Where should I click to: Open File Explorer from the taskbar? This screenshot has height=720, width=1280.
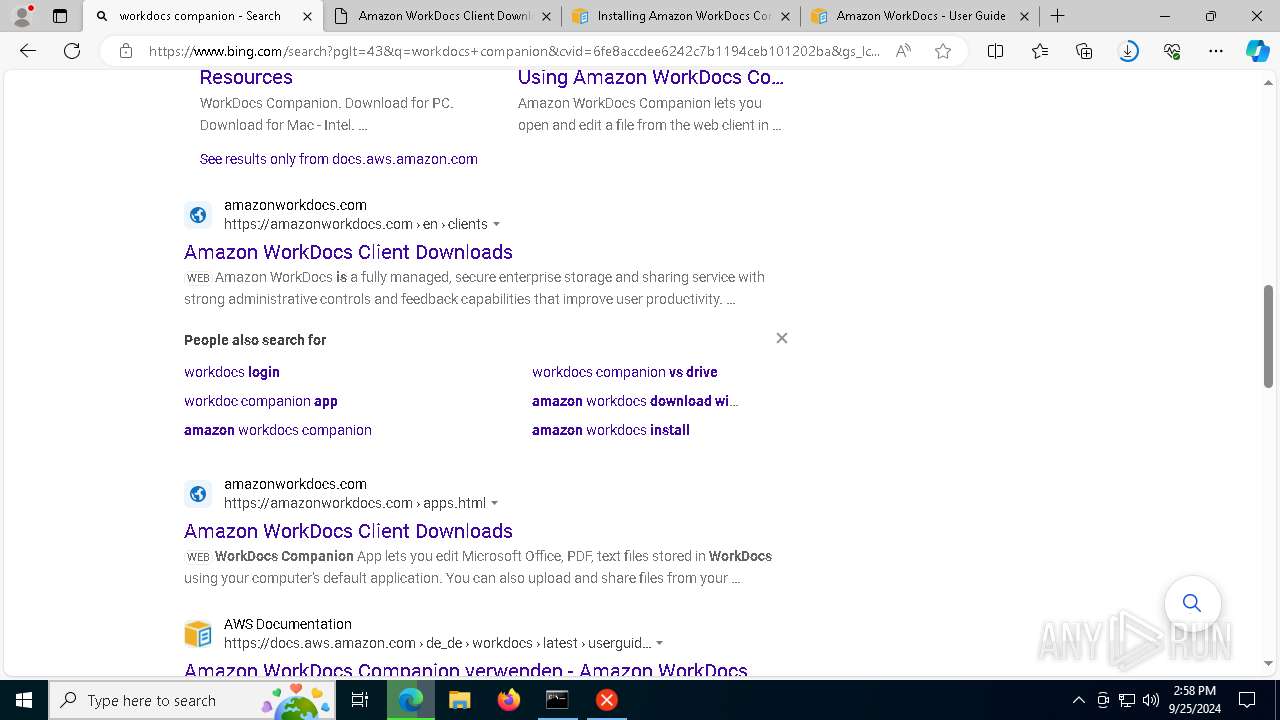(459, 700)
